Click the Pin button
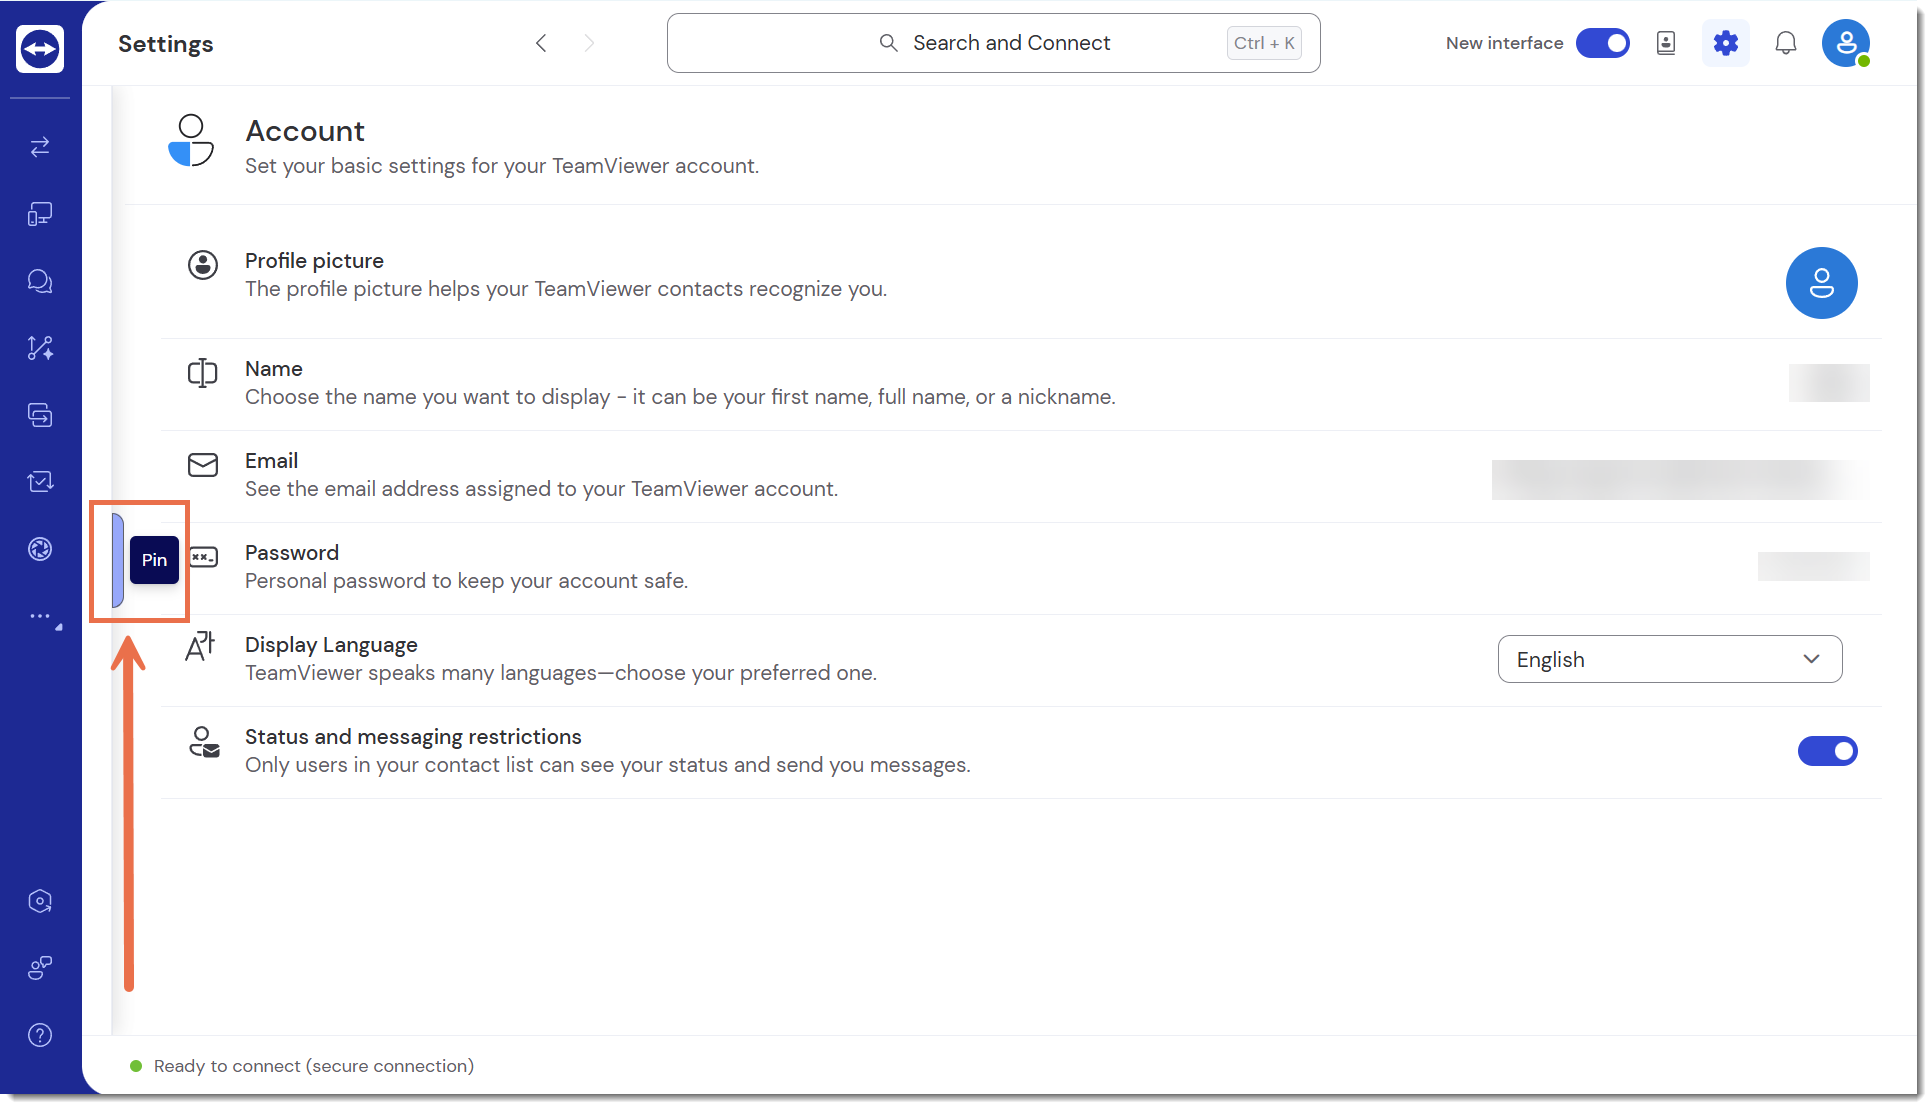 pyautogui.click(x=154, y=560)
